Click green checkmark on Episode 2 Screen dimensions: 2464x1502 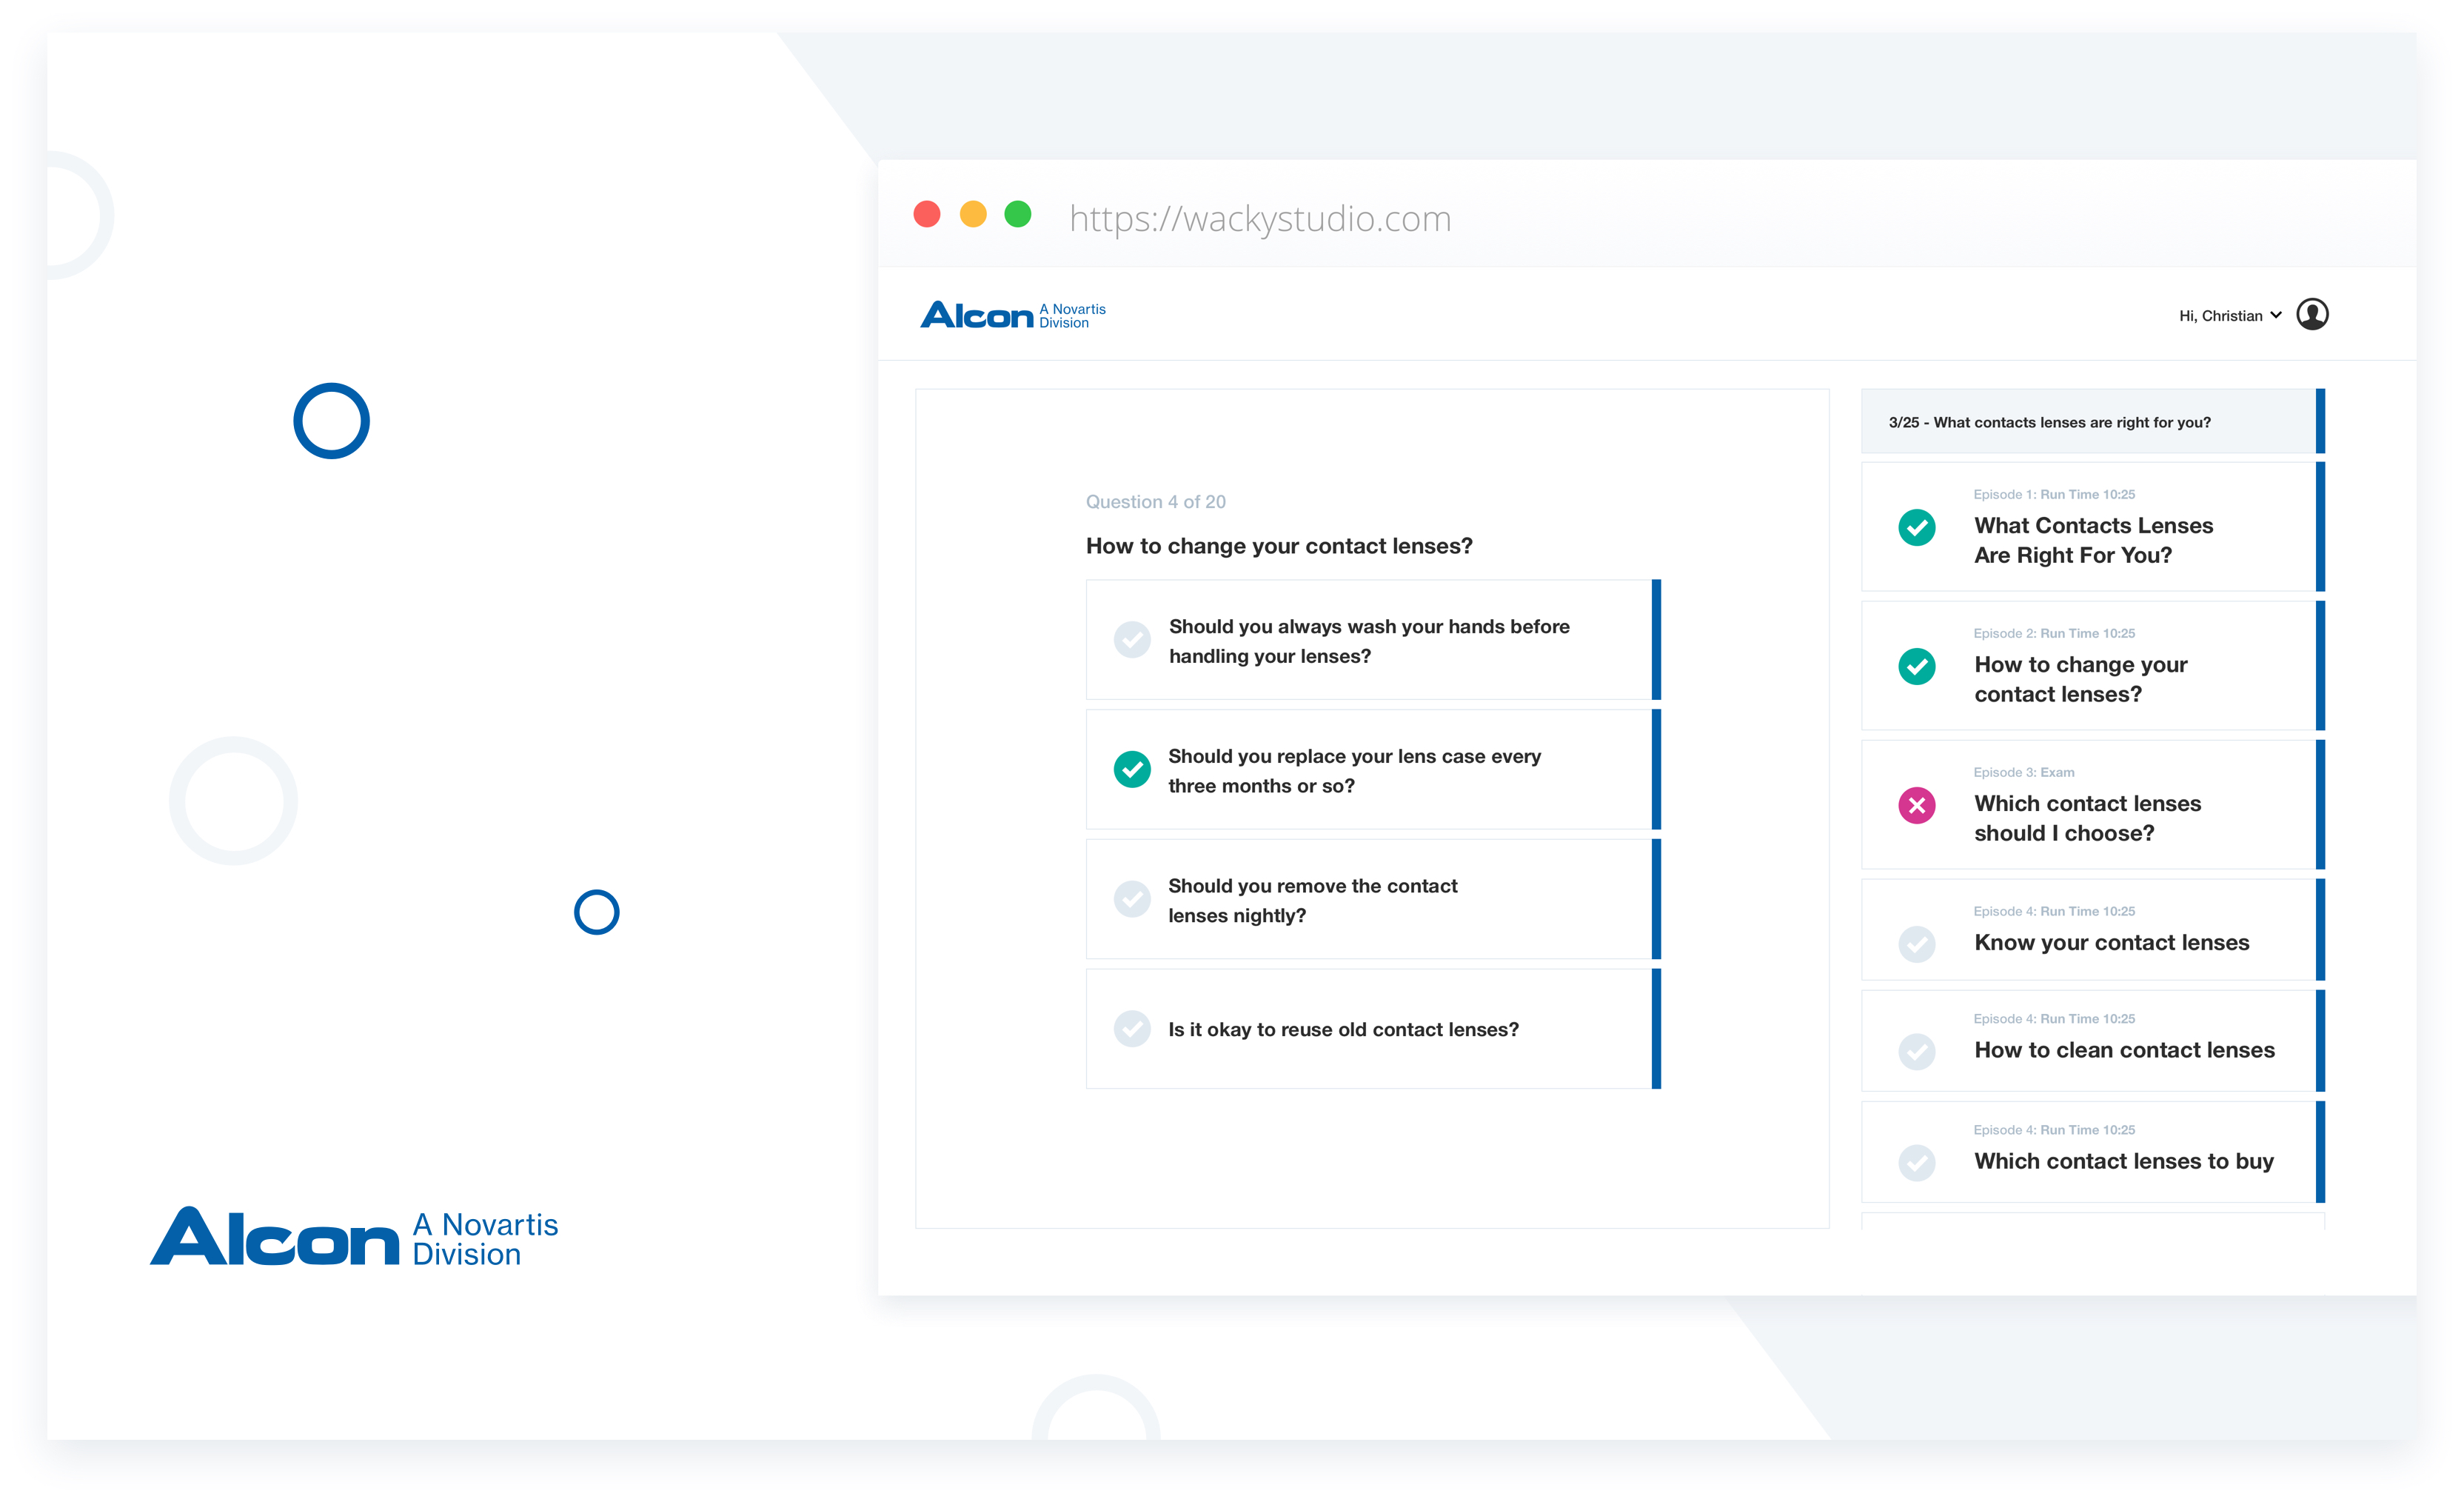tap(1916, 666)
